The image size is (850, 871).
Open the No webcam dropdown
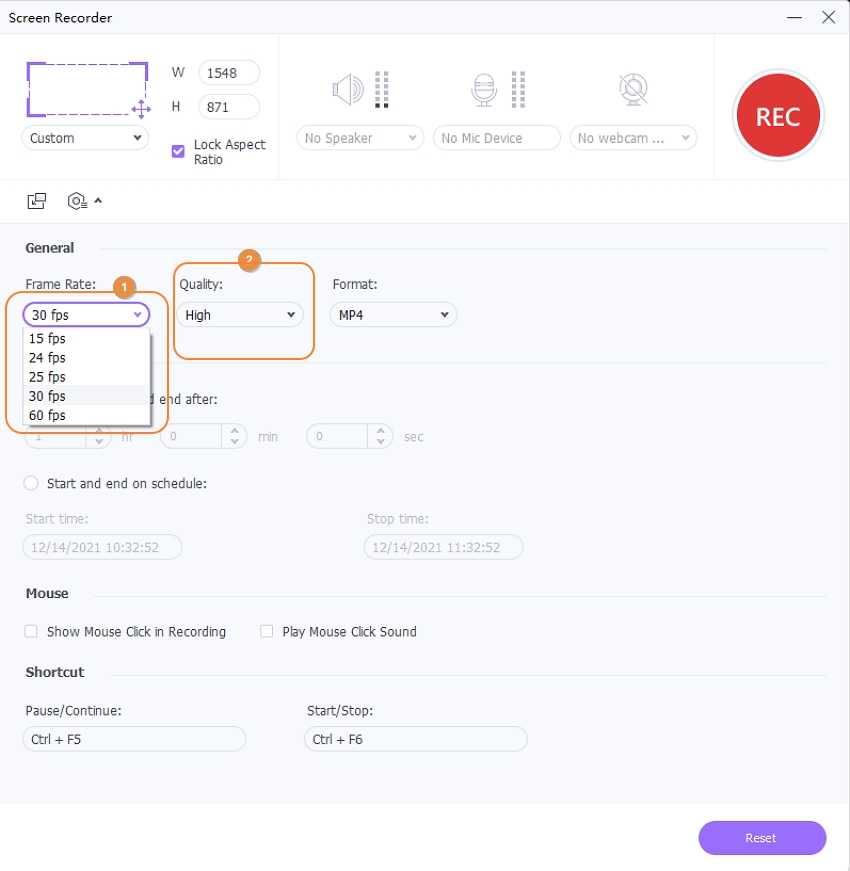pyautogui.click(x=633, y=138)
